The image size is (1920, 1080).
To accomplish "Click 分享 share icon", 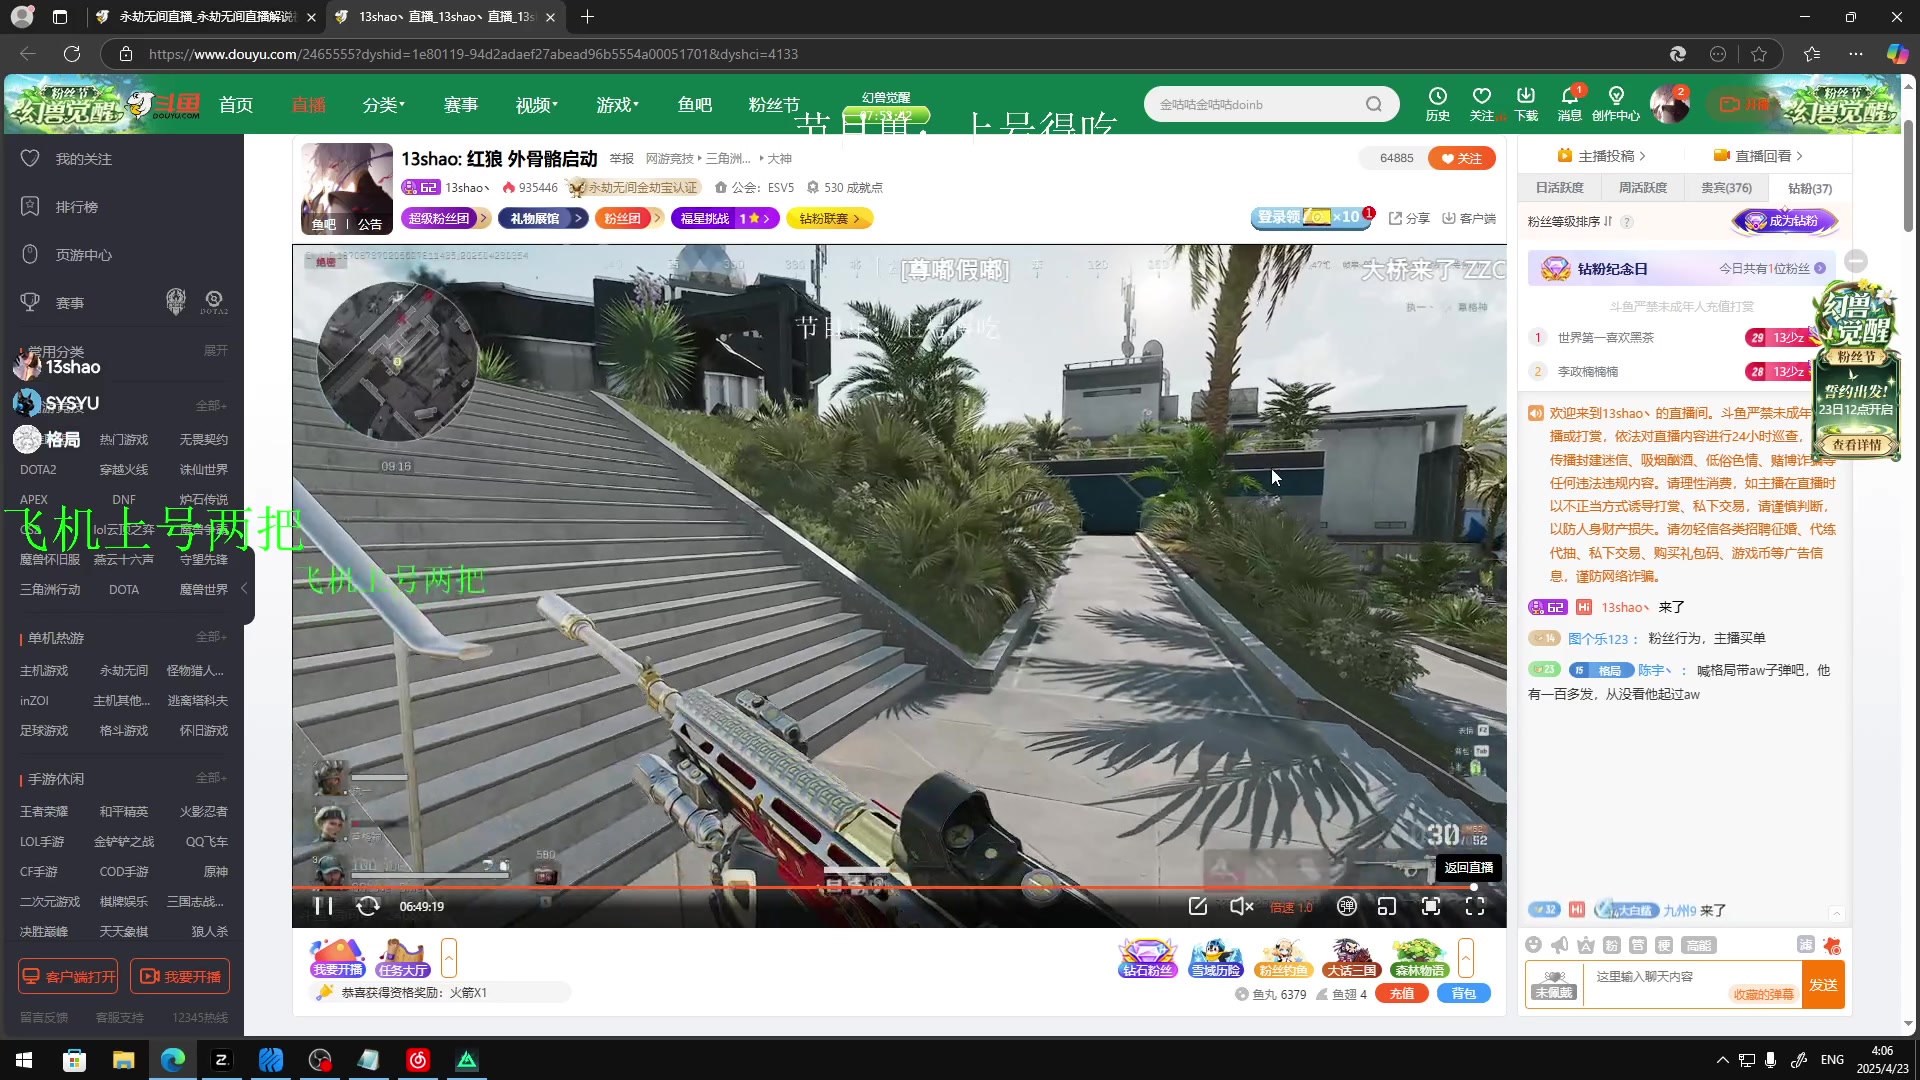I will click(1409, 218).
